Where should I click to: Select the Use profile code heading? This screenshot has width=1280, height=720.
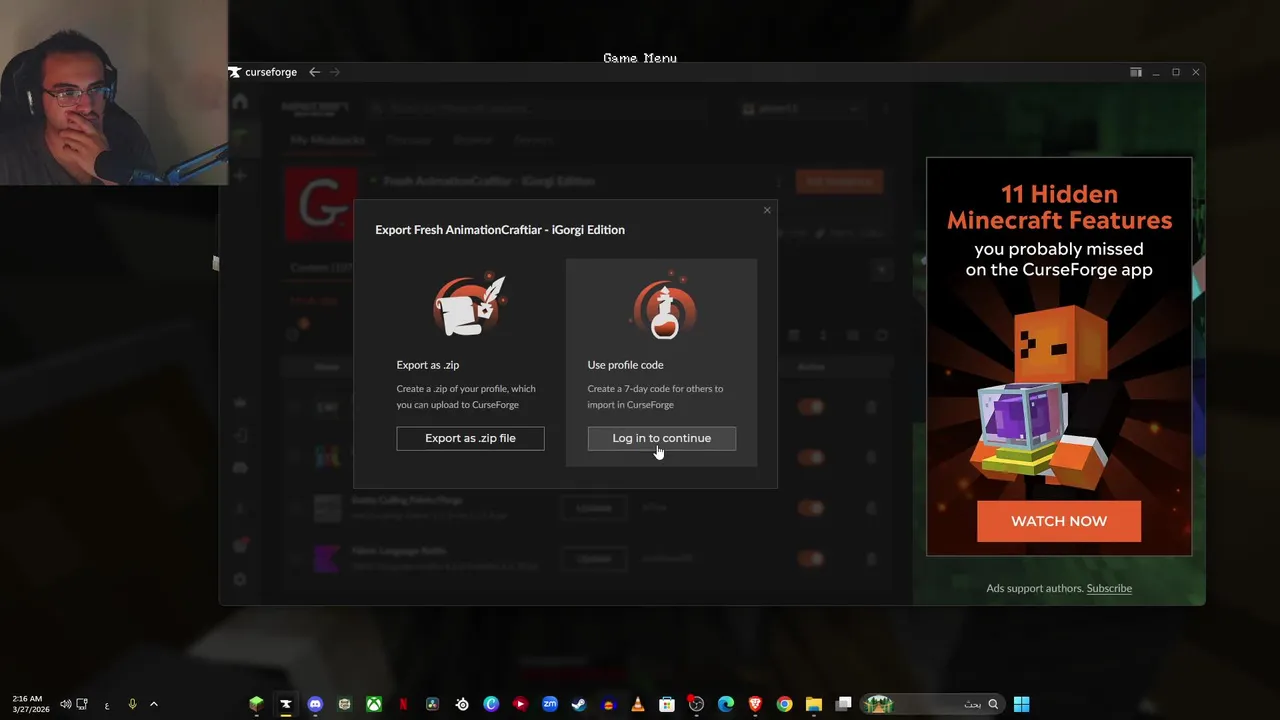tap(625, 365)
